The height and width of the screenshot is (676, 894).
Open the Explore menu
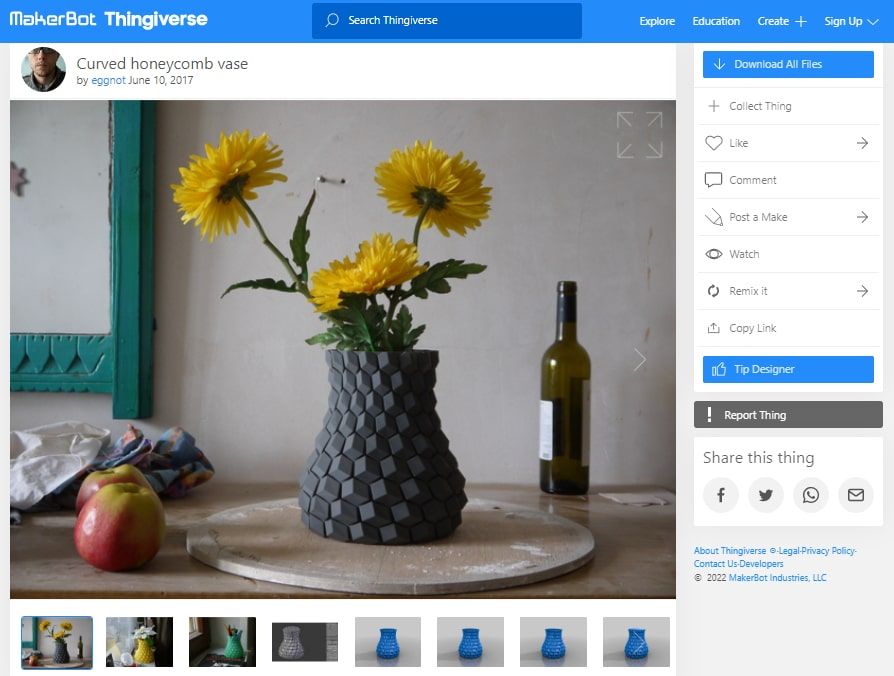point(656,19)
